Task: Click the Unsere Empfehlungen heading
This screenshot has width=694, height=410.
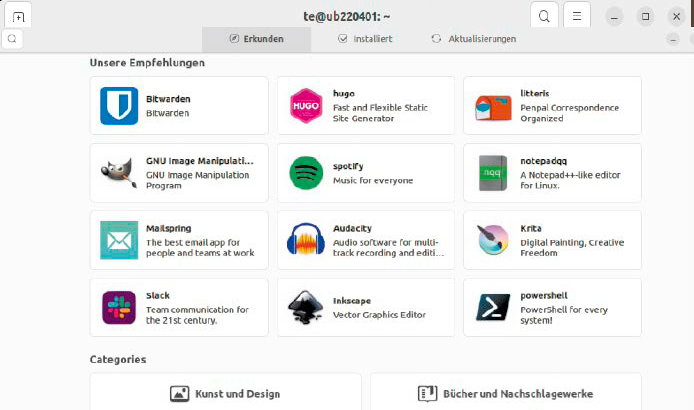Action: pyautogui.click(x=147, y=63)
